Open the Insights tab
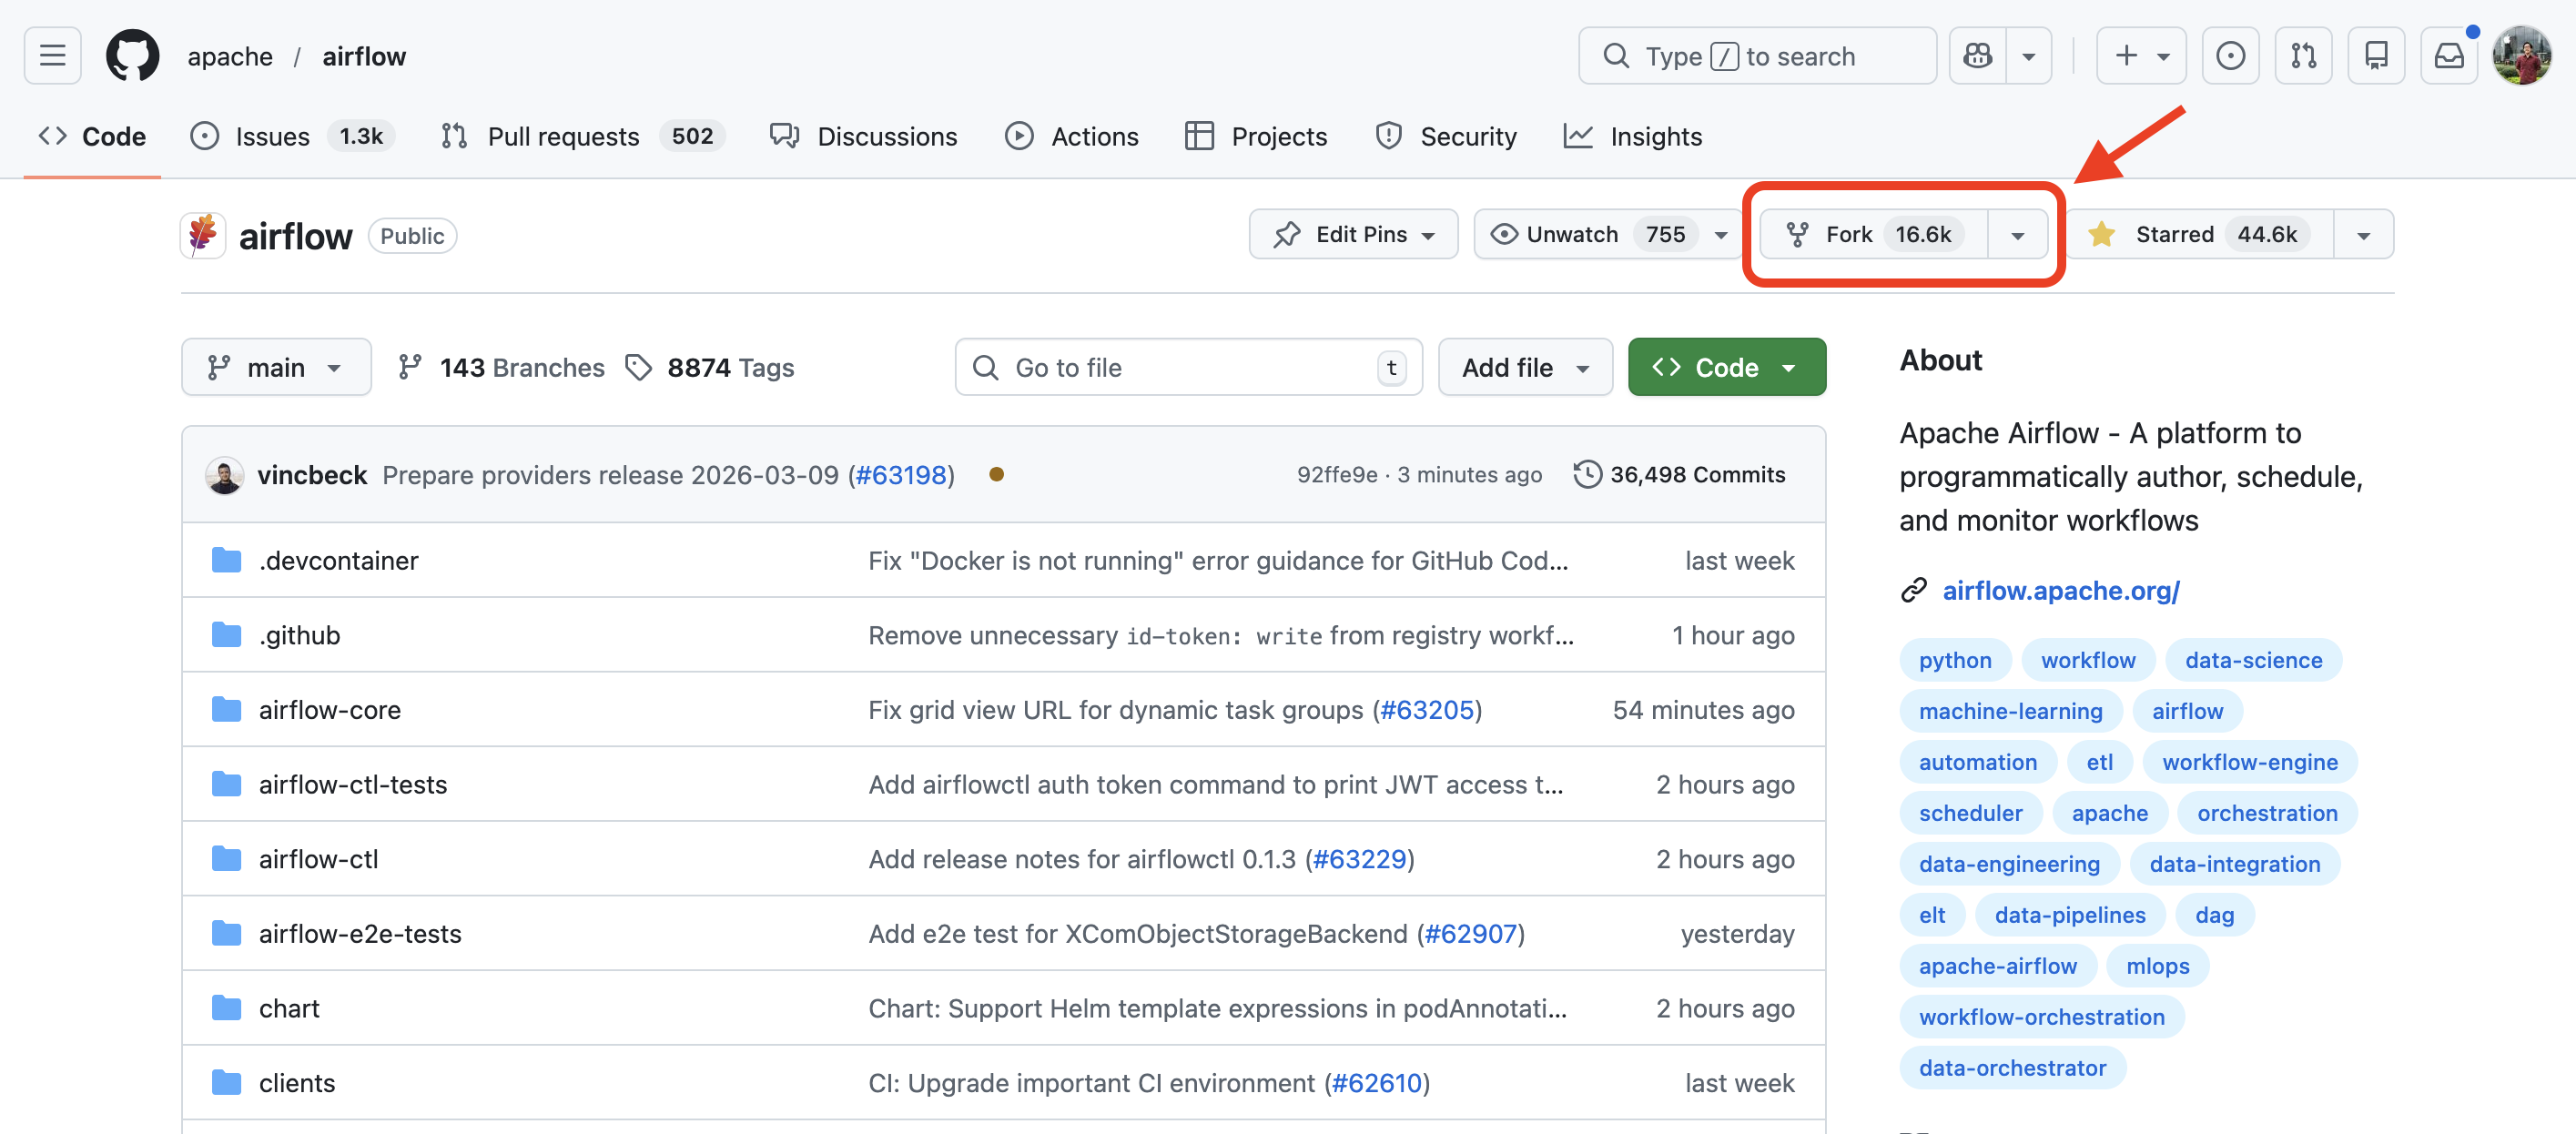2576x1134 pixels. 1632,136
